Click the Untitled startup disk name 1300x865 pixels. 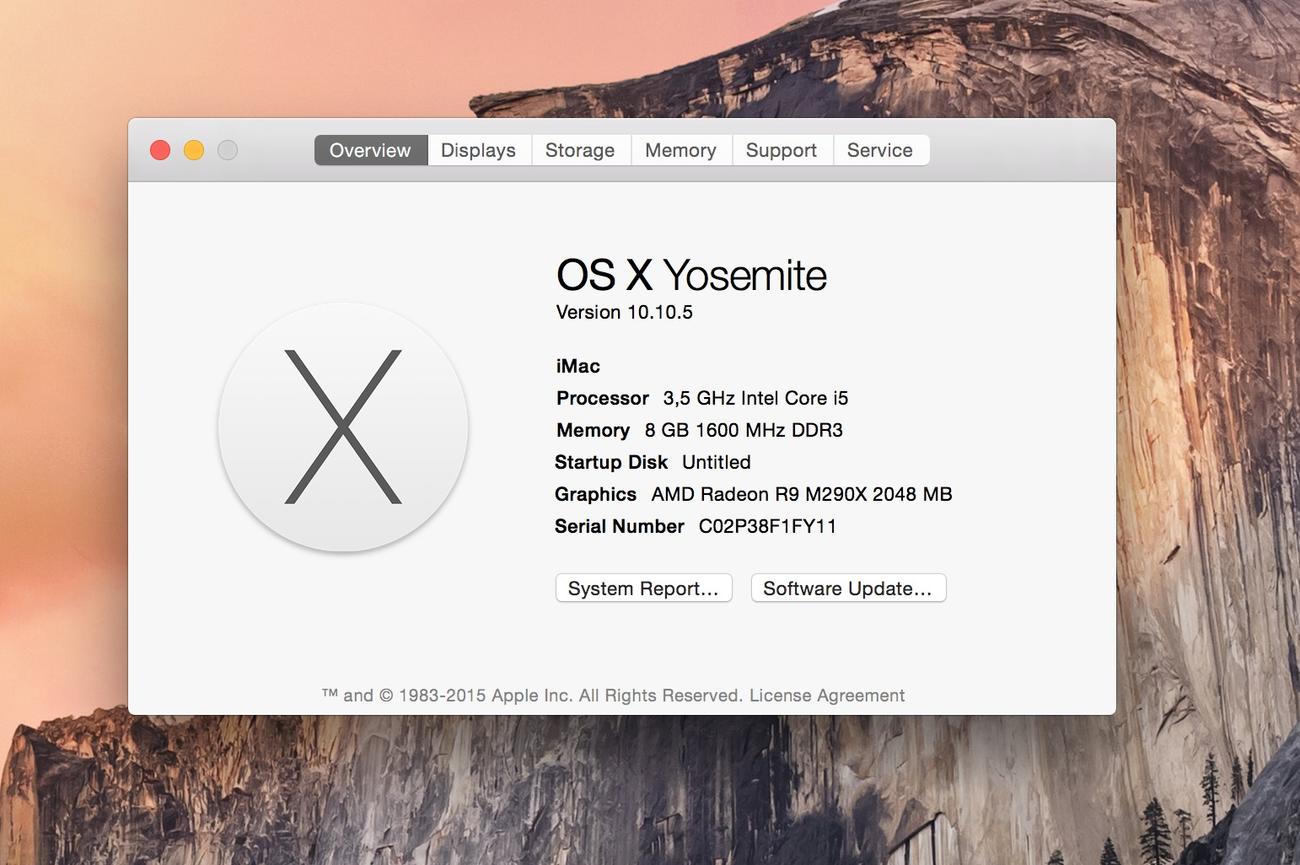716,462
